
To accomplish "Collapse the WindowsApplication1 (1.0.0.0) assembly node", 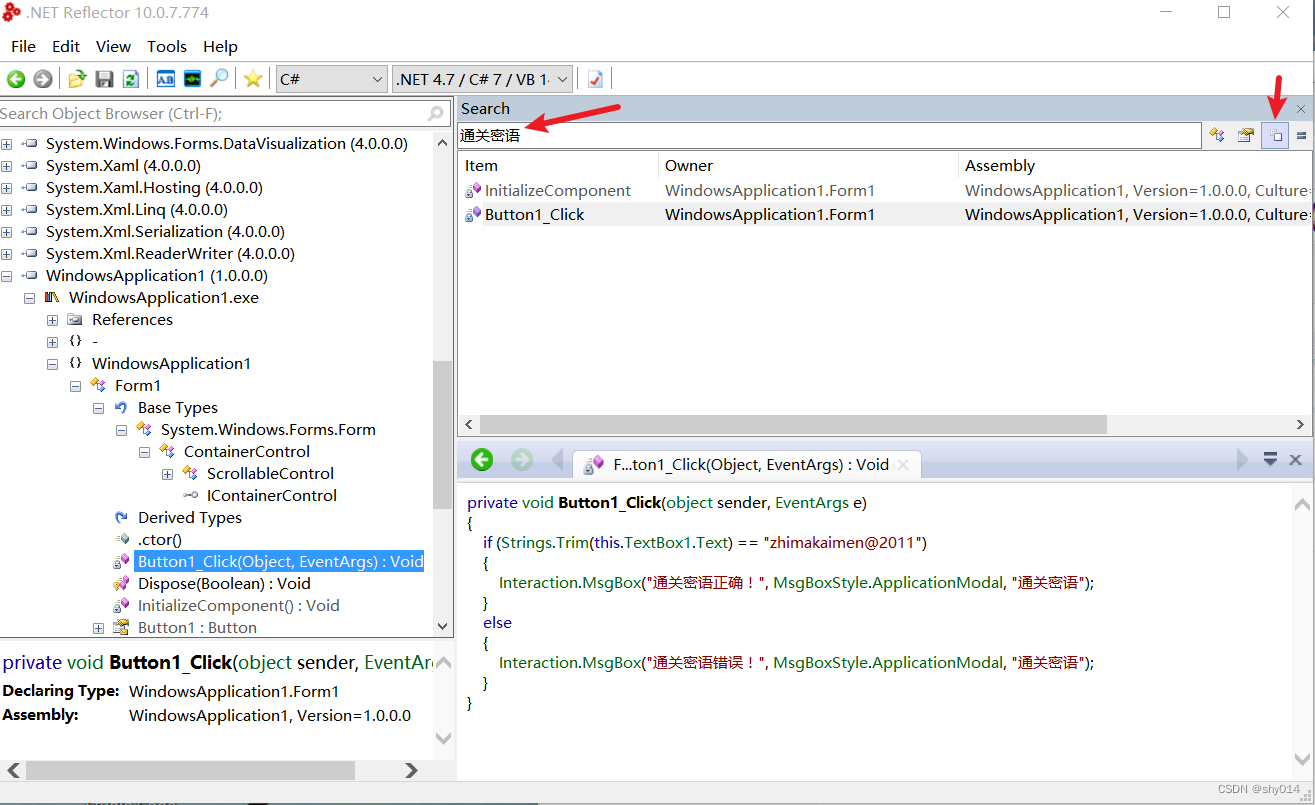I will coord(7,276).
